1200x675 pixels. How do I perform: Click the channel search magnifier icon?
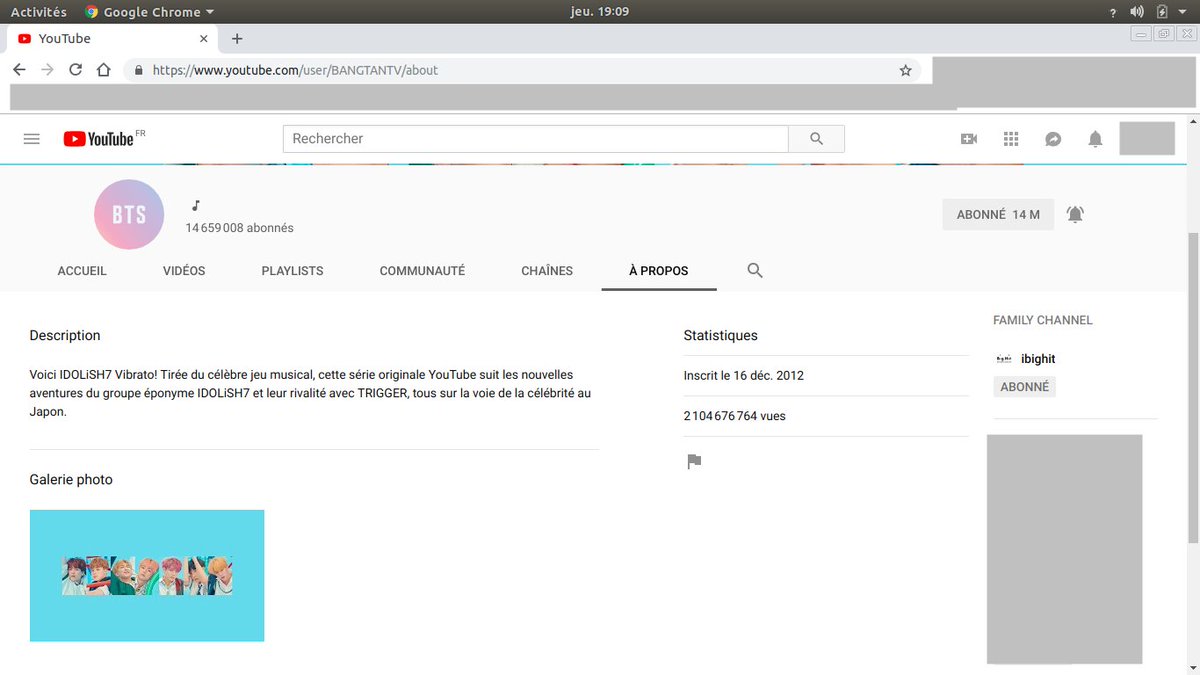[x=755, y=270]
